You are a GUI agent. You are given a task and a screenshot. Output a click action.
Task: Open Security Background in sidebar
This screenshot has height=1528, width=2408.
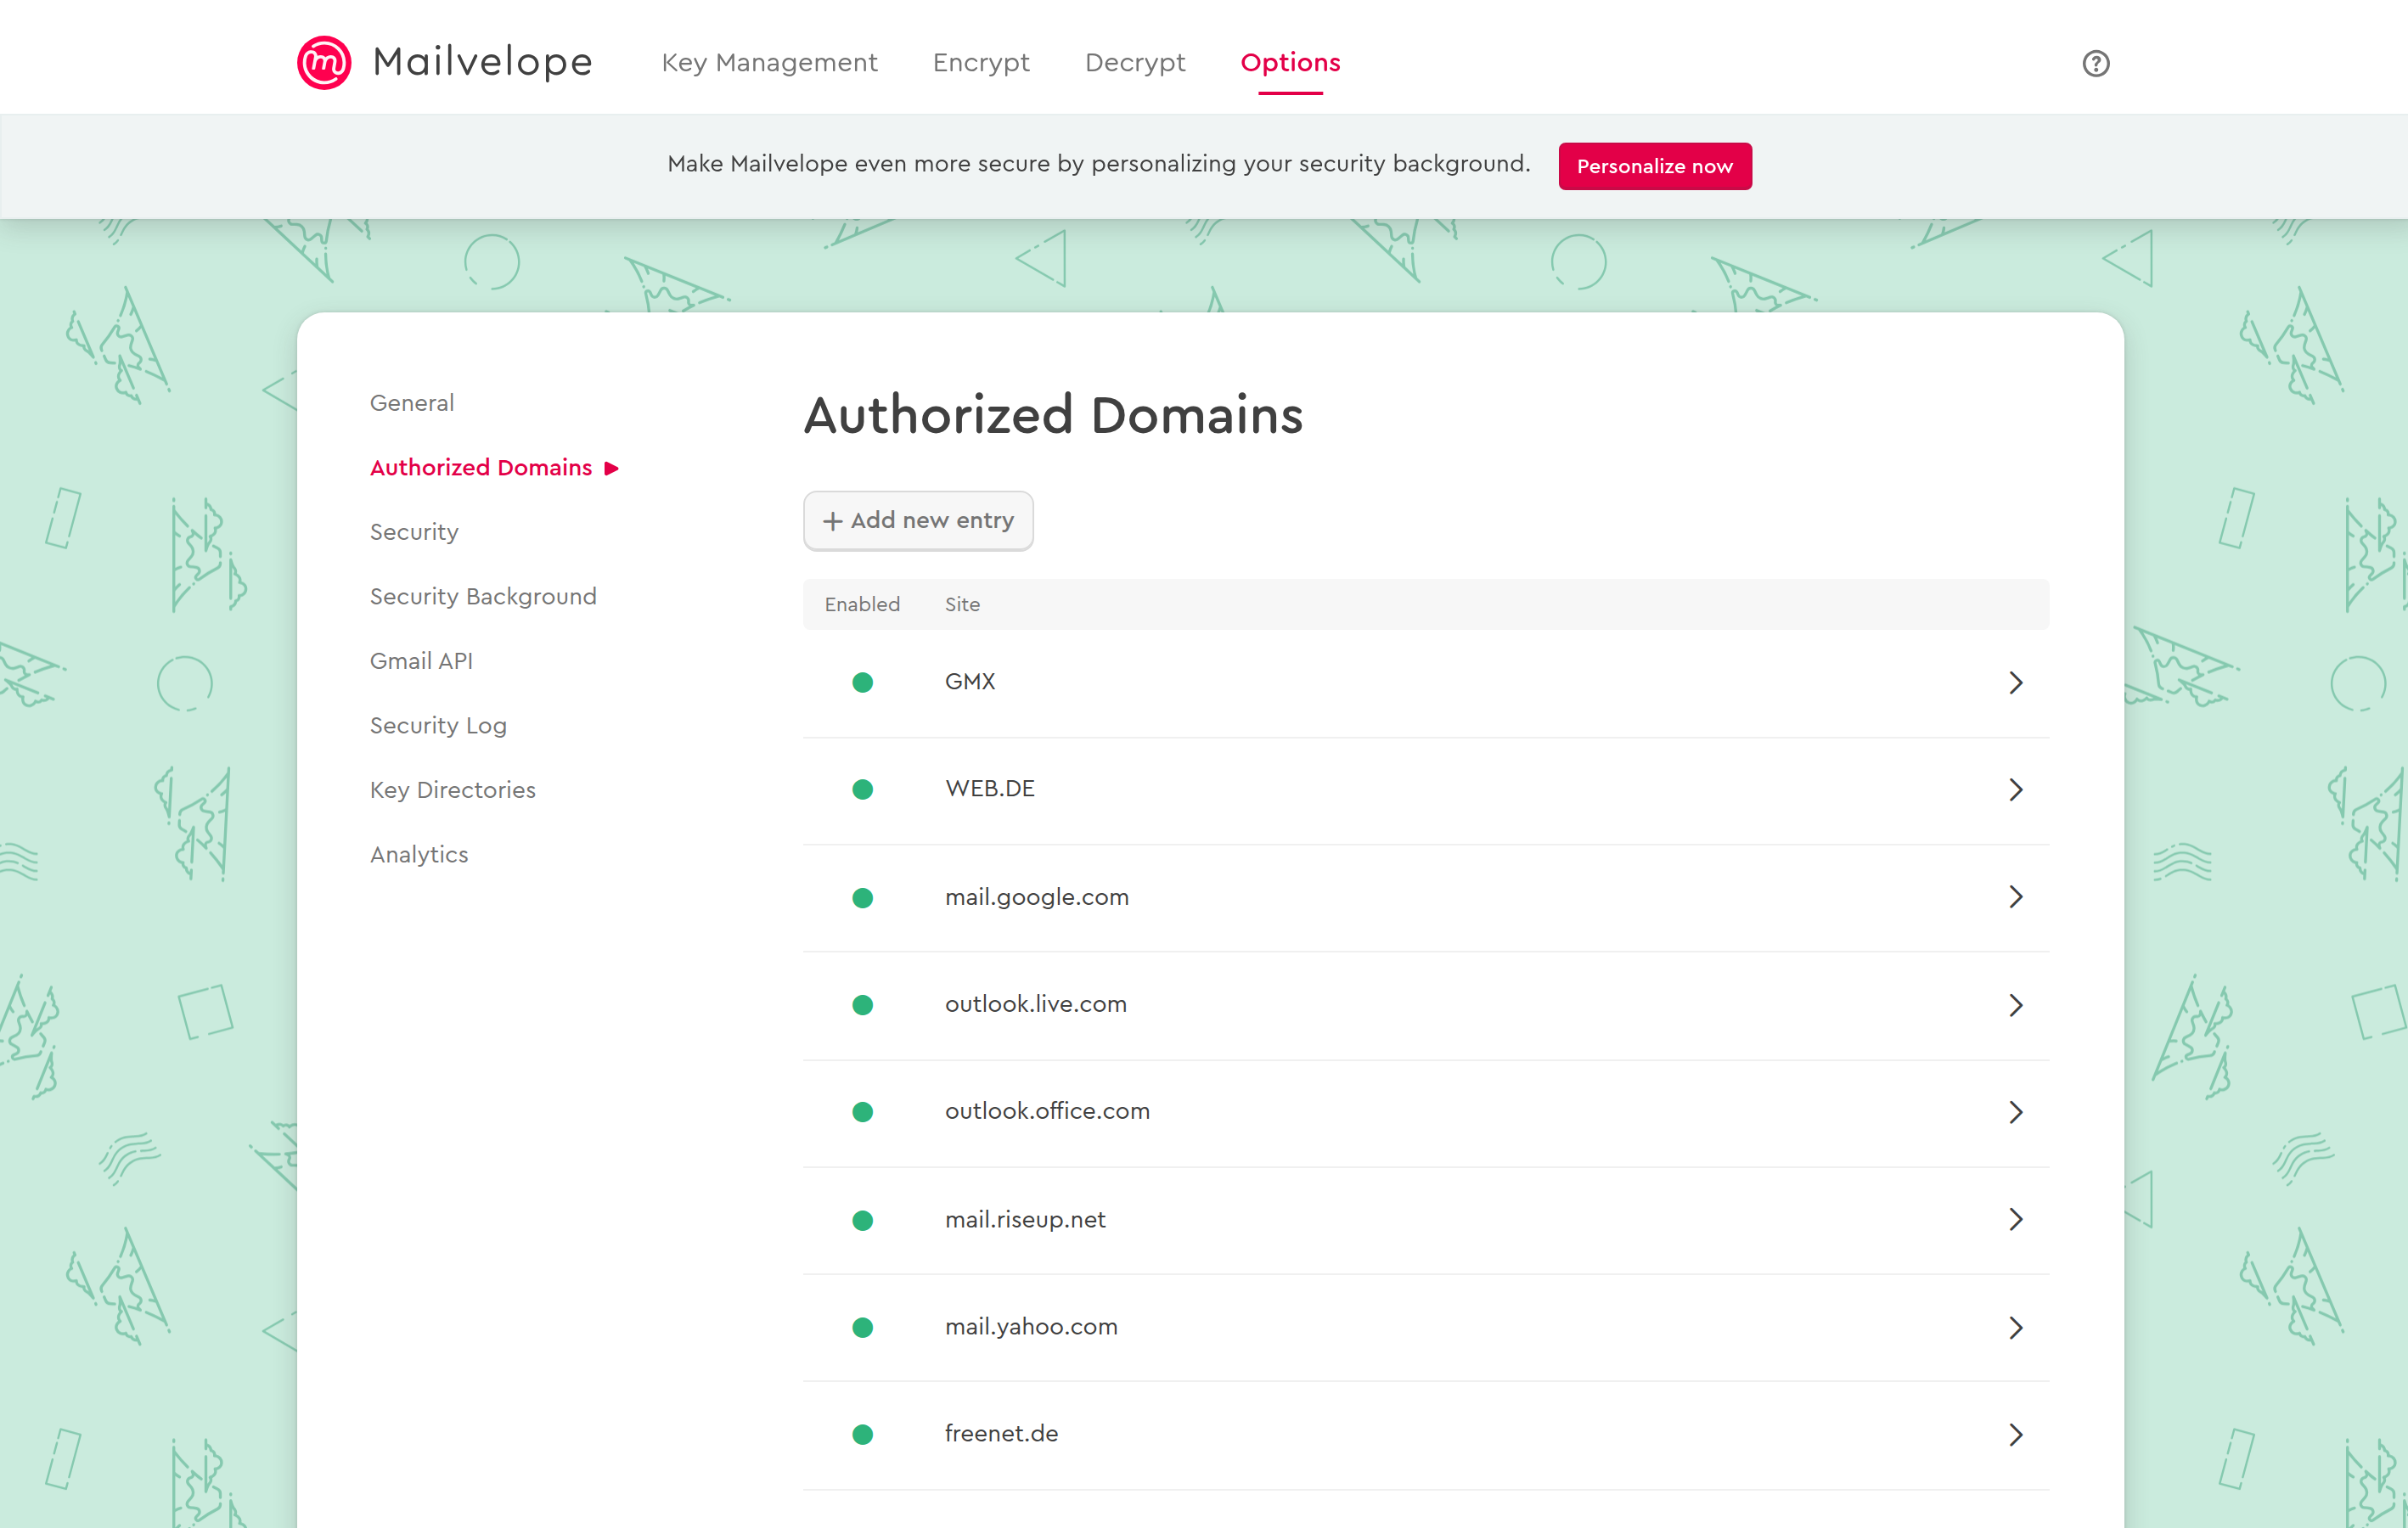[483, 597]
